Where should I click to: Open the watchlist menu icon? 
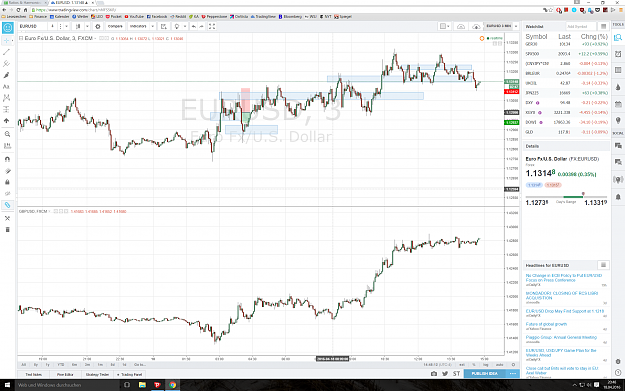[x=603, y=26]
